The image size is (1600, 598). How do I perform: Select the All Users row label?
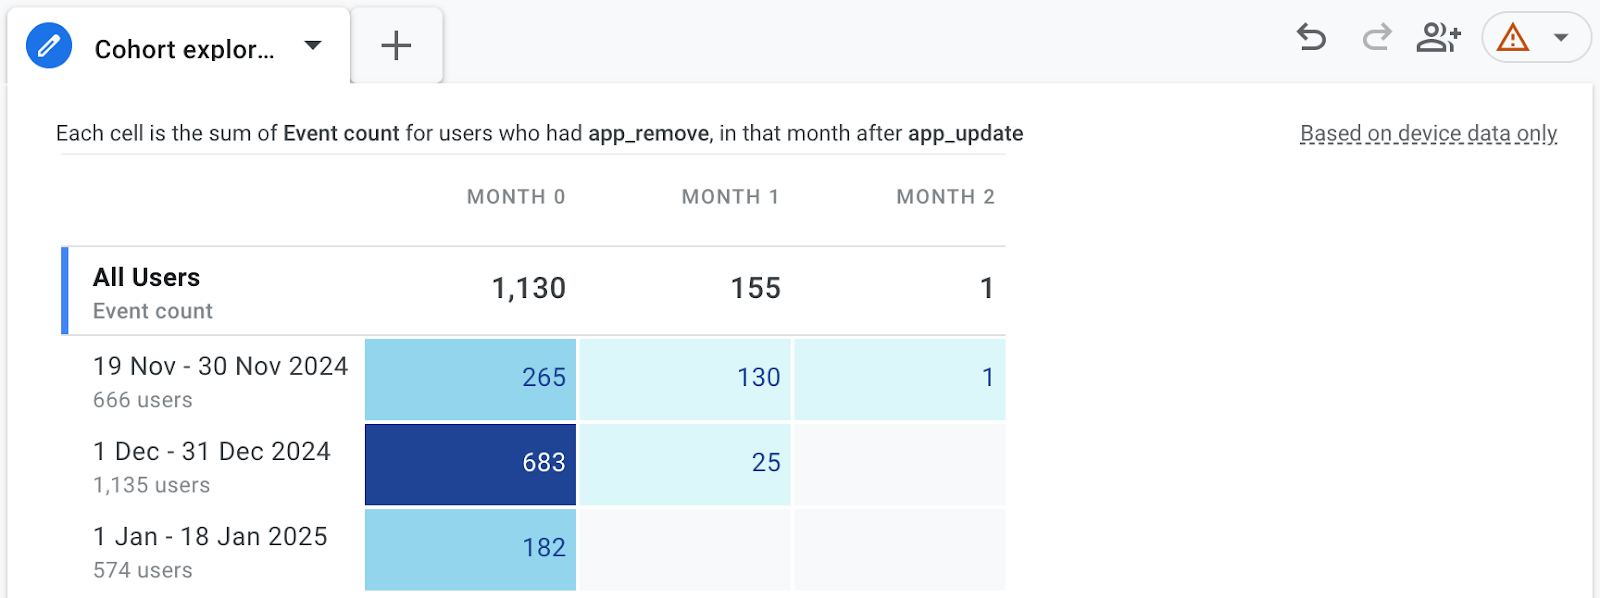tap(147, 277)
